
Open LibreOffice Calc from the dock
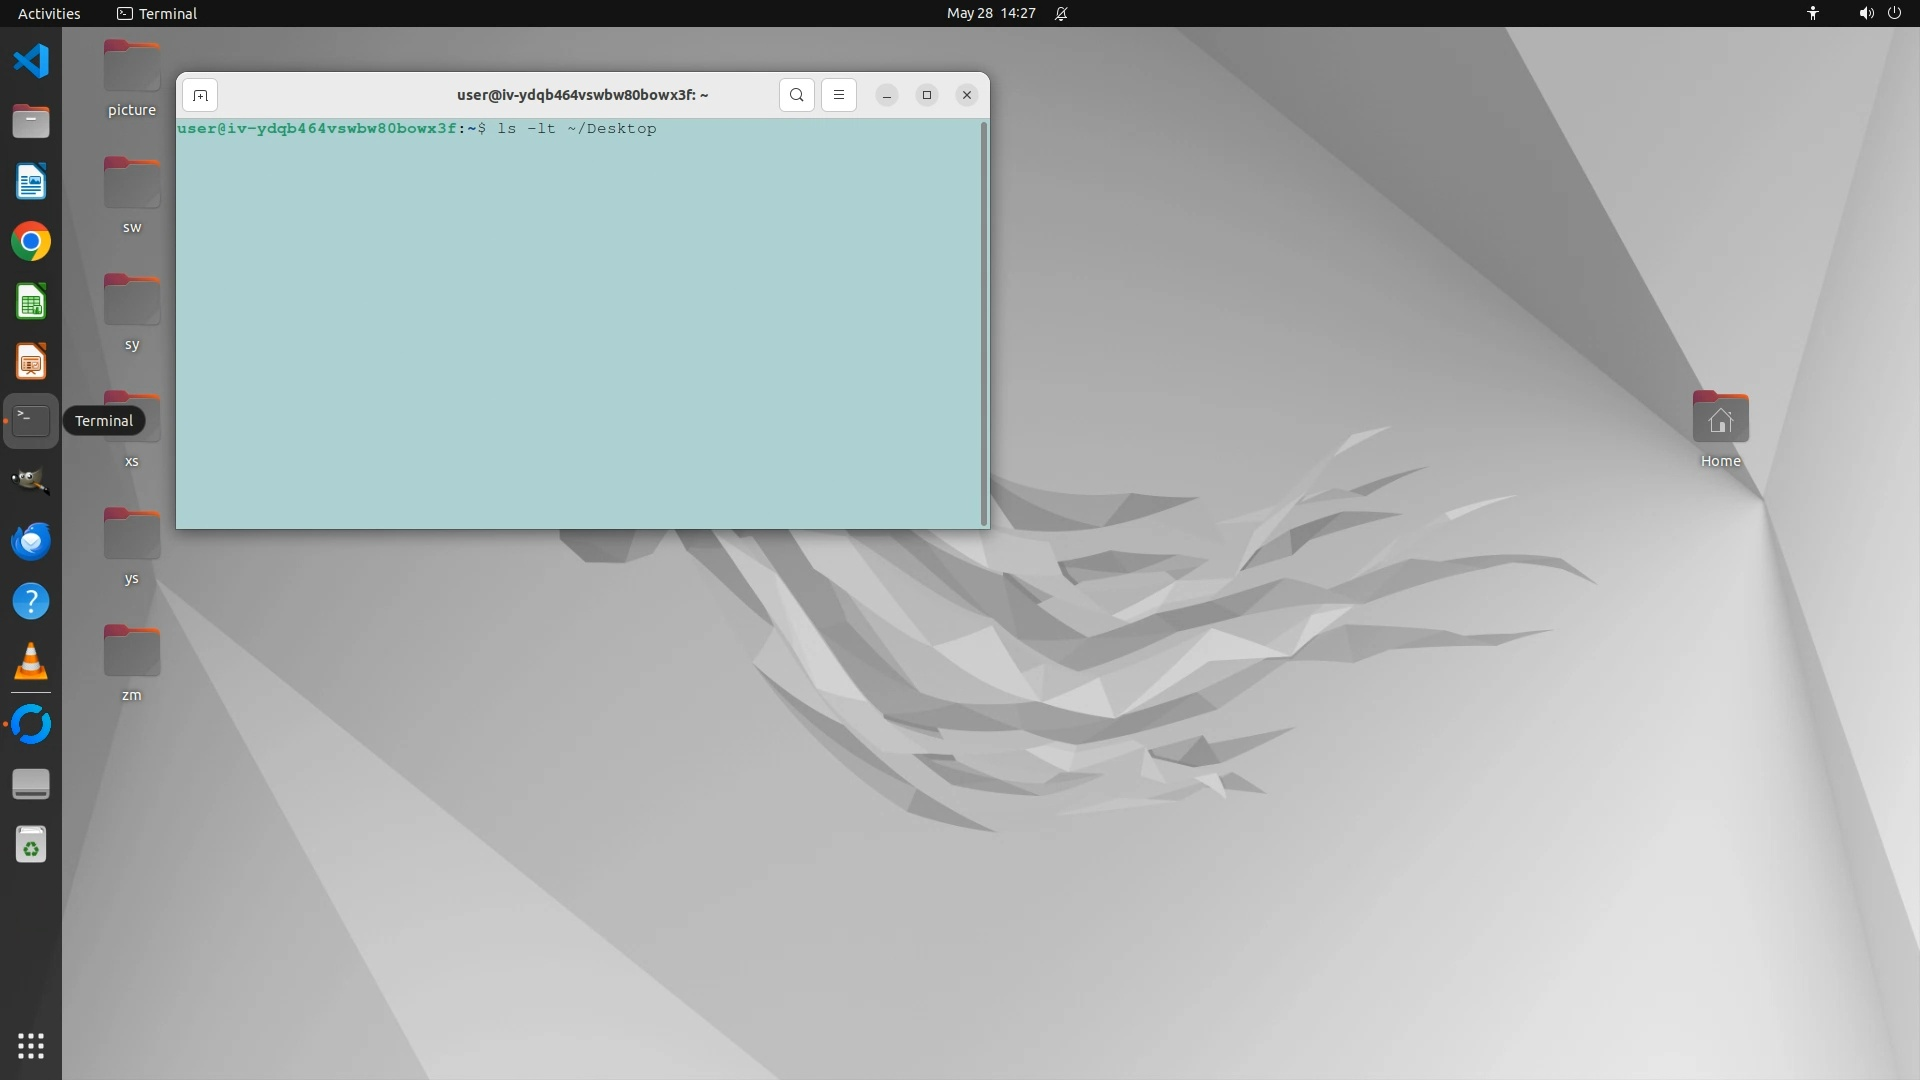click(x=31, y=302)
